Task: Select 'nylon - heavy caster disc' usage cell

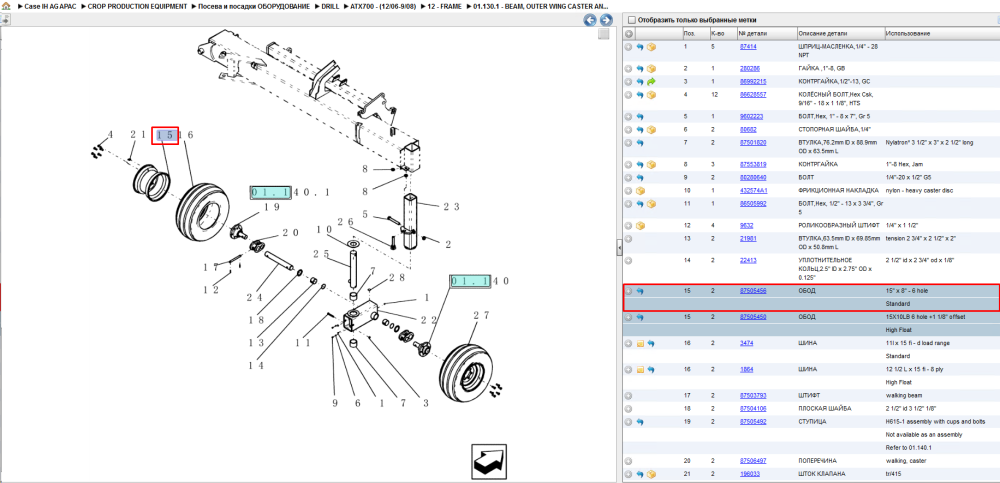Action: [x=918, y=191]
